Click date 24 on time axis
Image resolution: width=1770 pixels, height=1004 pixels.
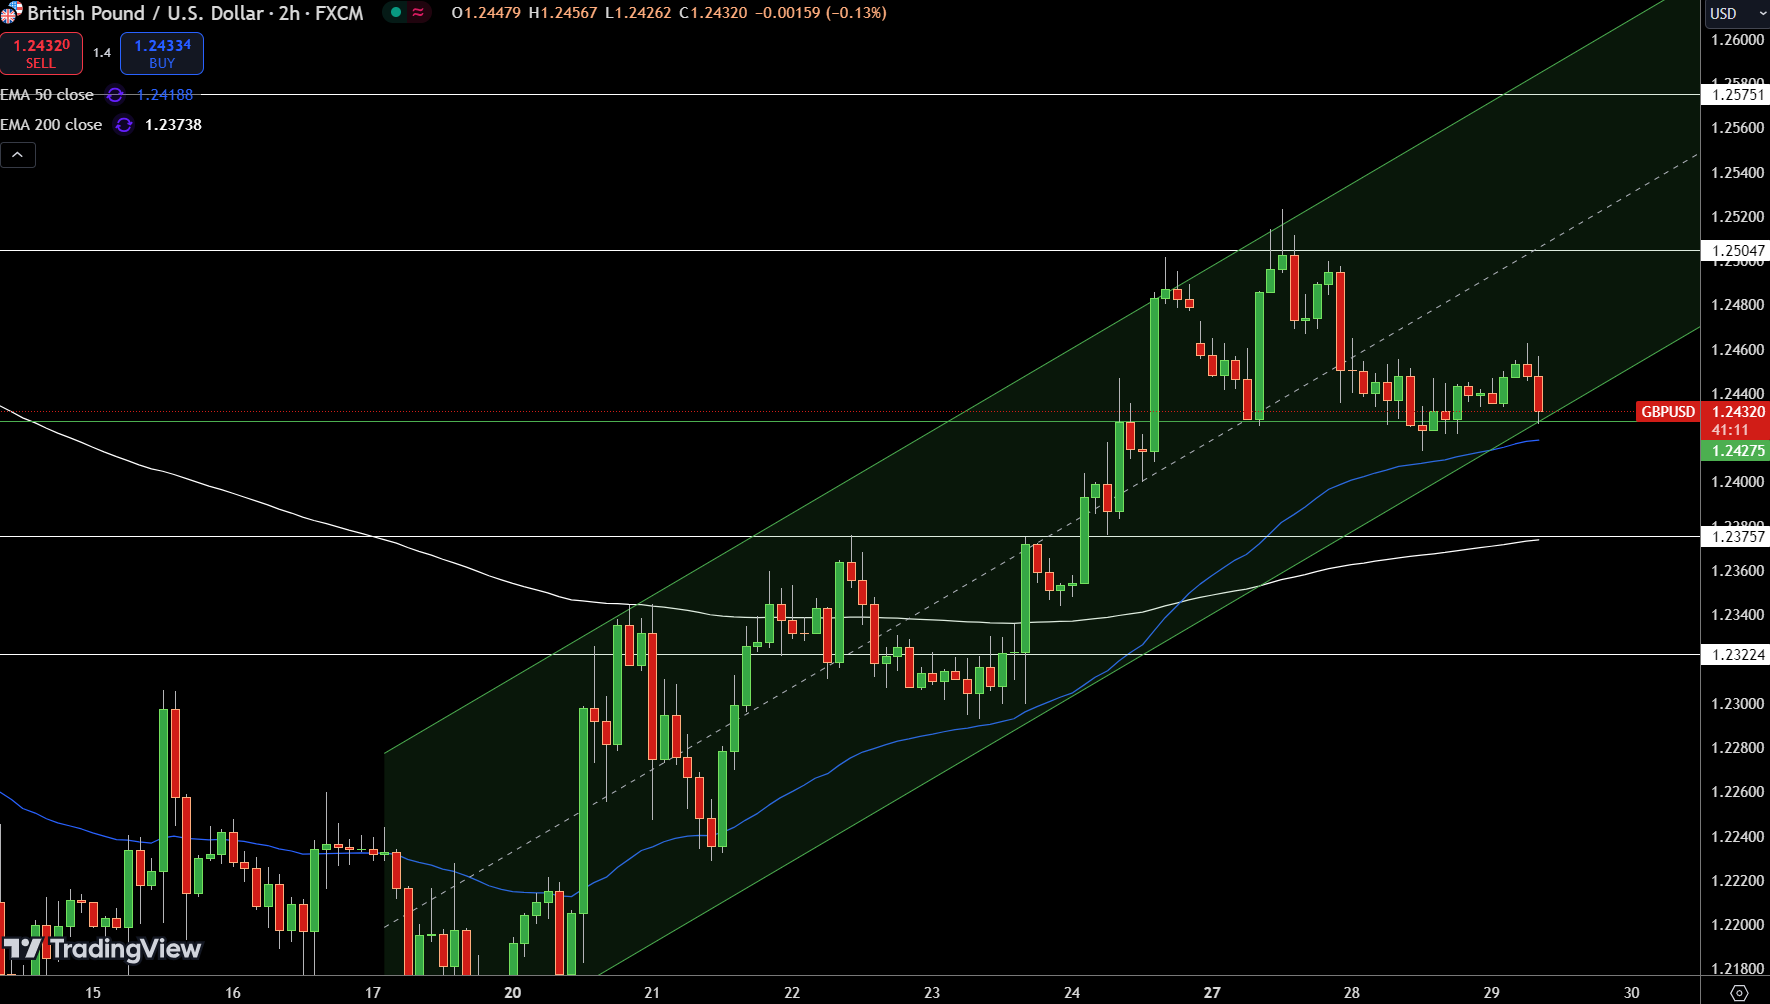tap(1072, 993)
